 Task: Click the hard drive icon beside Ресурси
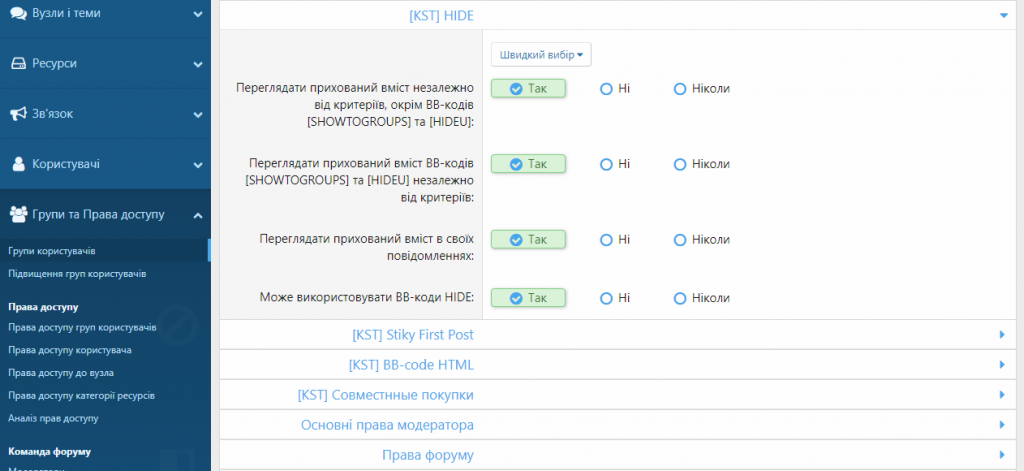coord(18,64)
